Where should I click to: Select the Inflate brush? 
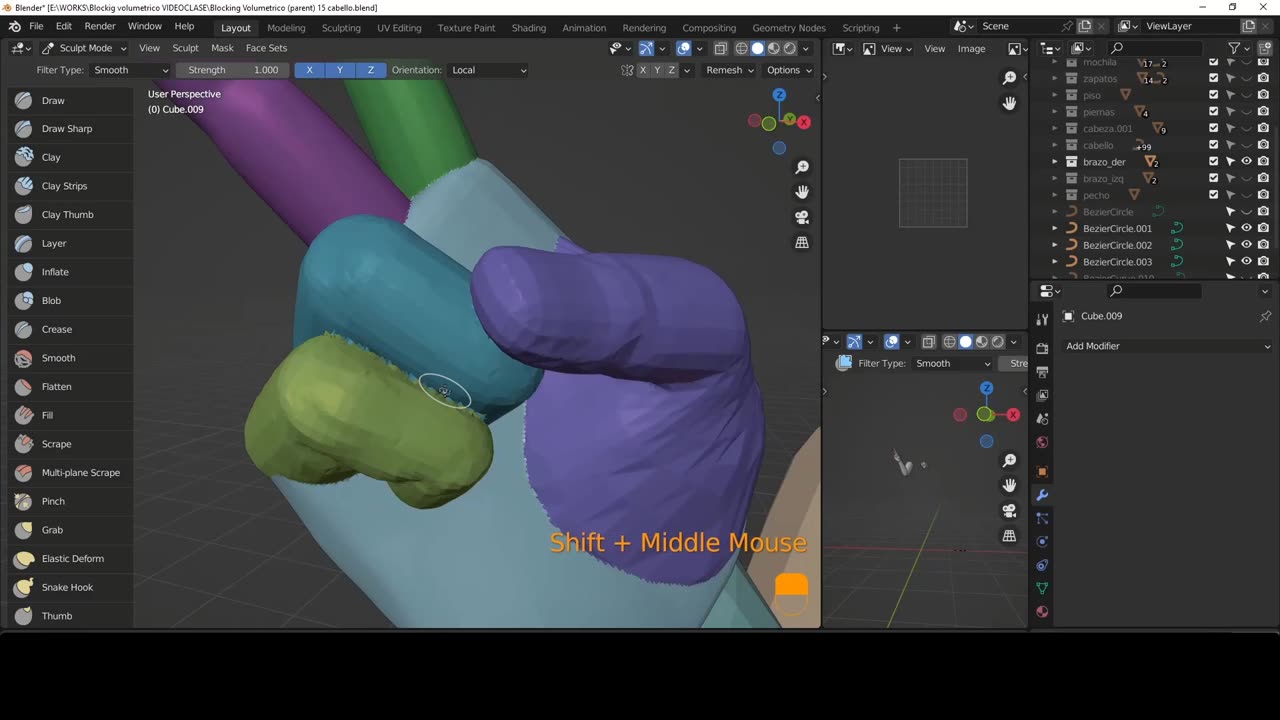[70, 272]
